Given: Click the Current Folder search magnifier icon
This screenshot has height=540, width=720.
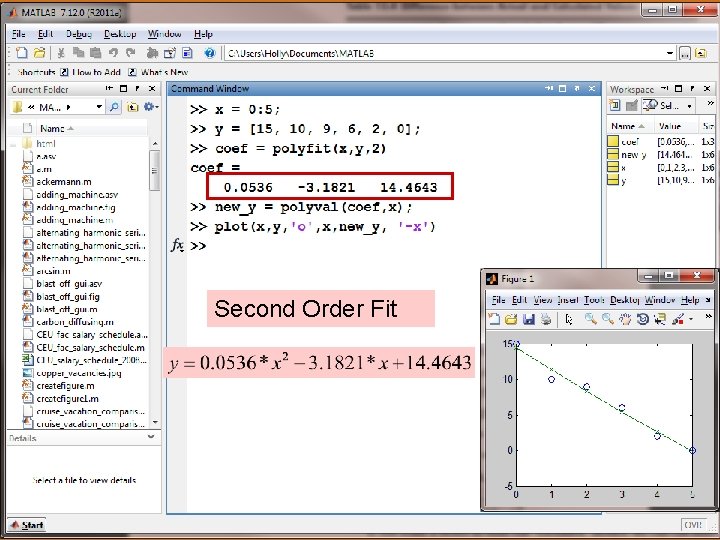Looking at the screenshot, I should pos(114,107).
